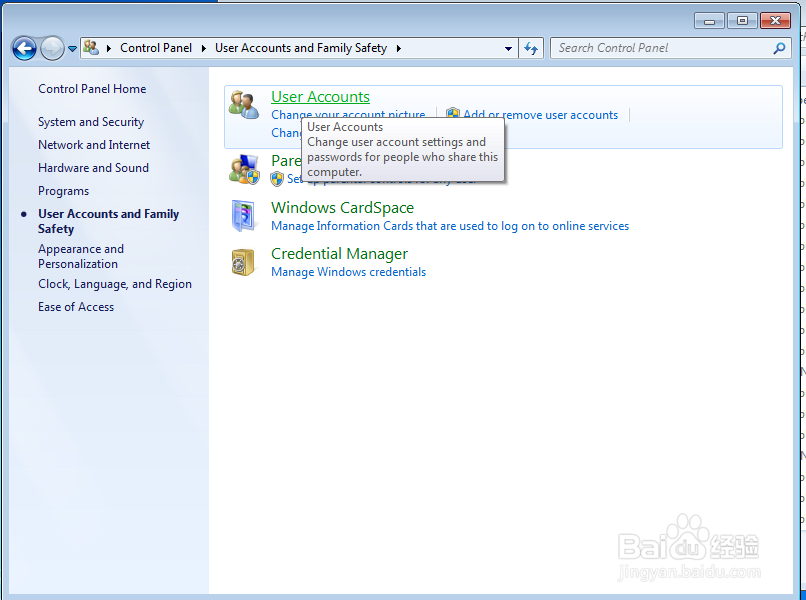The height and width of the screenshot is (600, 806).
Task: Open Programs category
Action: (x=64, y=191)
